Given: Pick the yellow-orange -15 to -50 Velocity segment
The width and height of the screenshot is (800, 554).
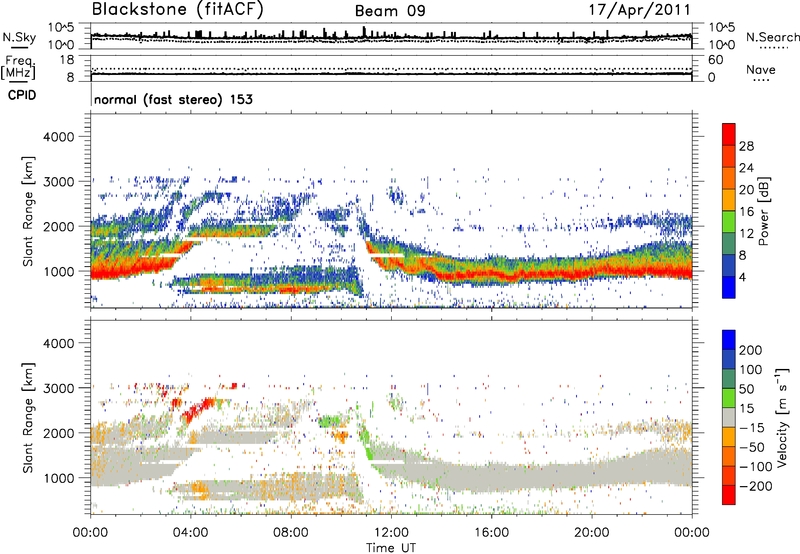Looking at the screenshot, I should 729,437.
